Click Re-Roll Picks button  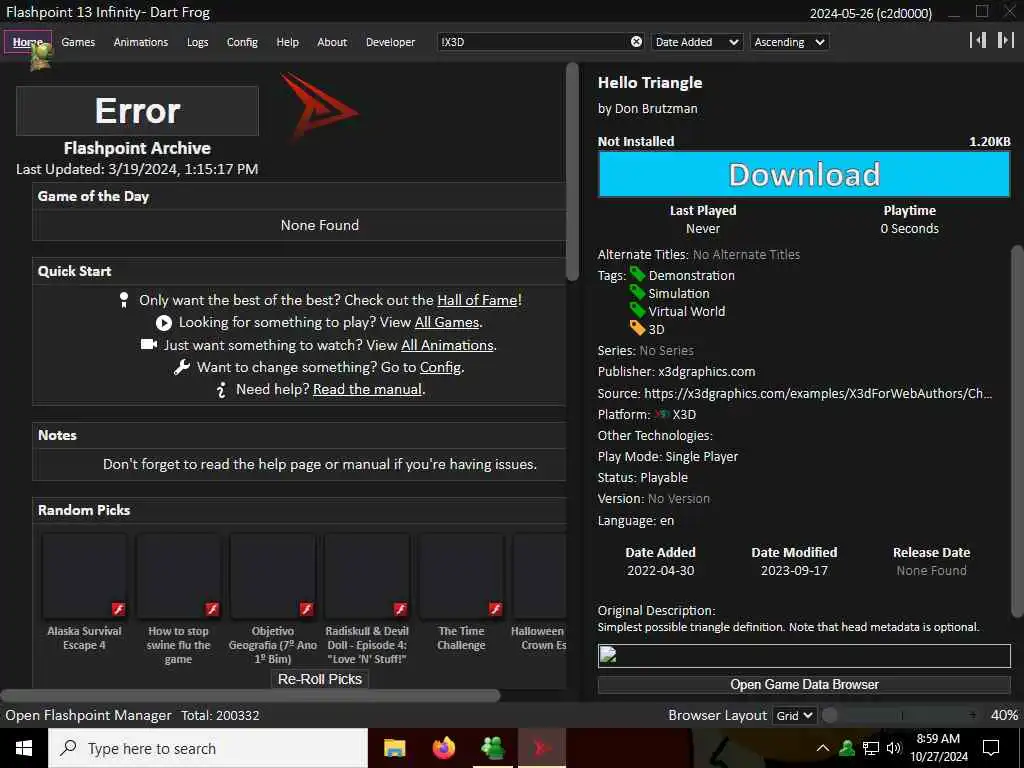tap(320, 679)
